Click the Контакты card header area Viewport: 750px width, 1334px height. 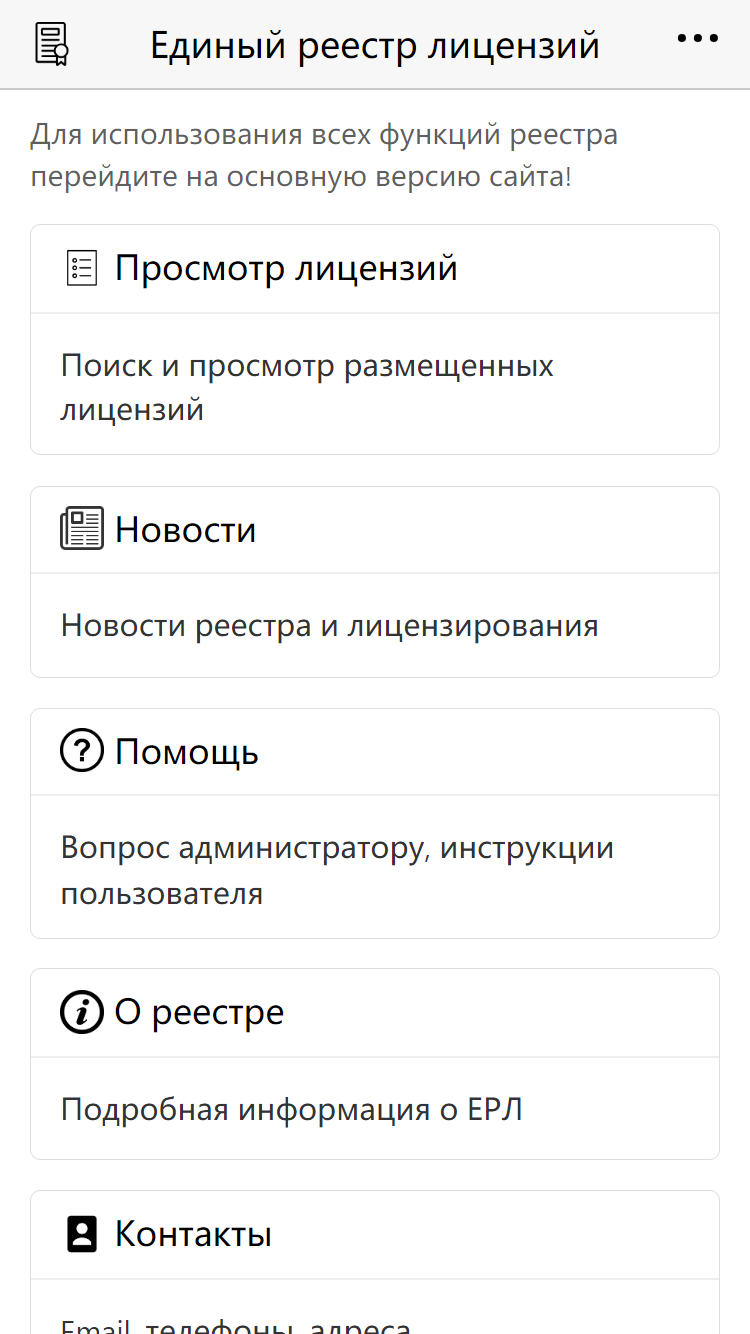coord(375,1235)
